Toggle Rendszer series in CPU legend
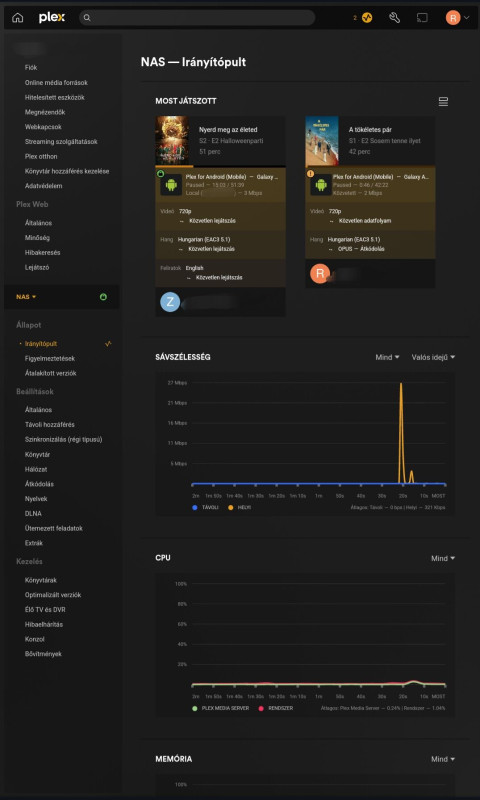Image resolution: width=480 pixels, height=800 pixels. click(x=275, y=708)
